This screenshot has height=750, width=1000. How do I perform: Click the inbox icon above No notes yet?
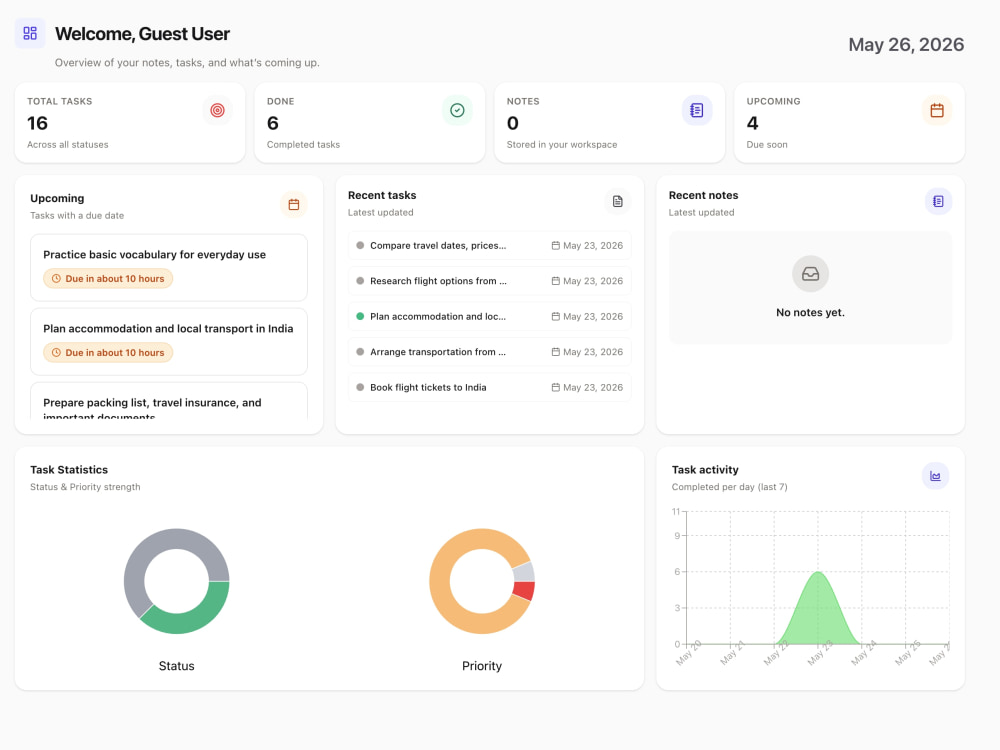(x=811, y=274)
